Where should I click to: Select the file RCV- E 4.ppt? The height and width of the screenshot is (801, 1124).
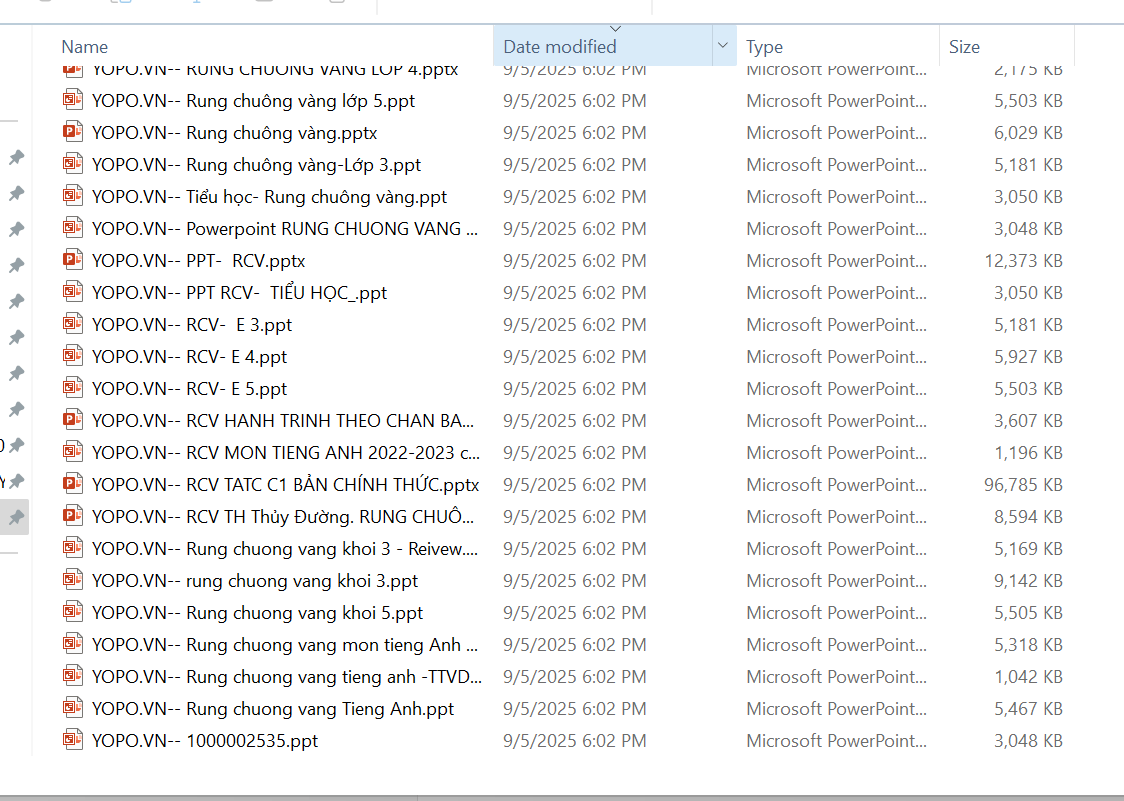point(189,357)
